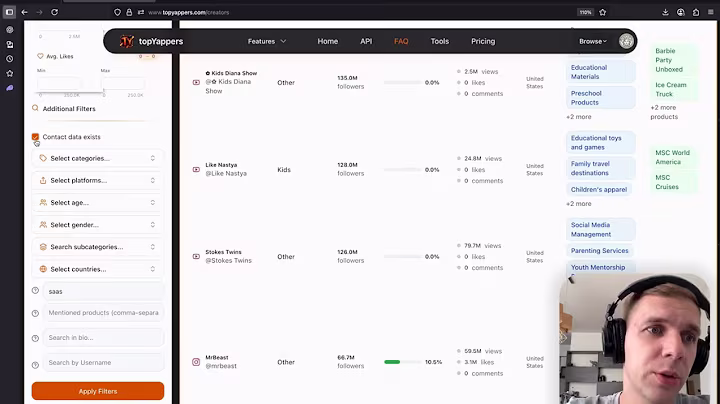Click the history clock sidebar icon

[10, 59]
